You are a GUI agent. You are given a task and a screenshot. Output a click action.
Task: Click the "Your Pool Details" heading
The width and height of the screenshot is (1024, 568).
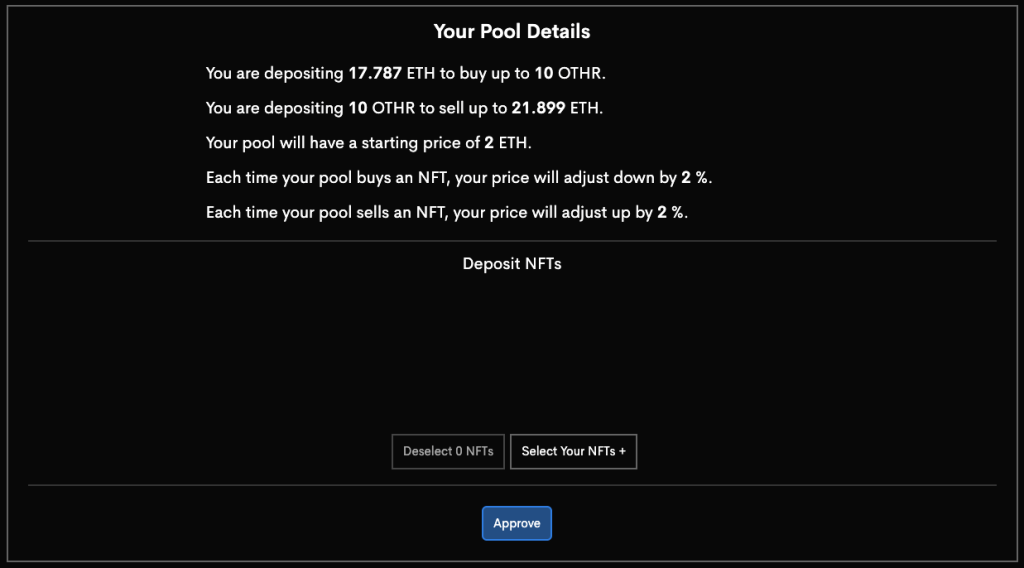point(511,32)
